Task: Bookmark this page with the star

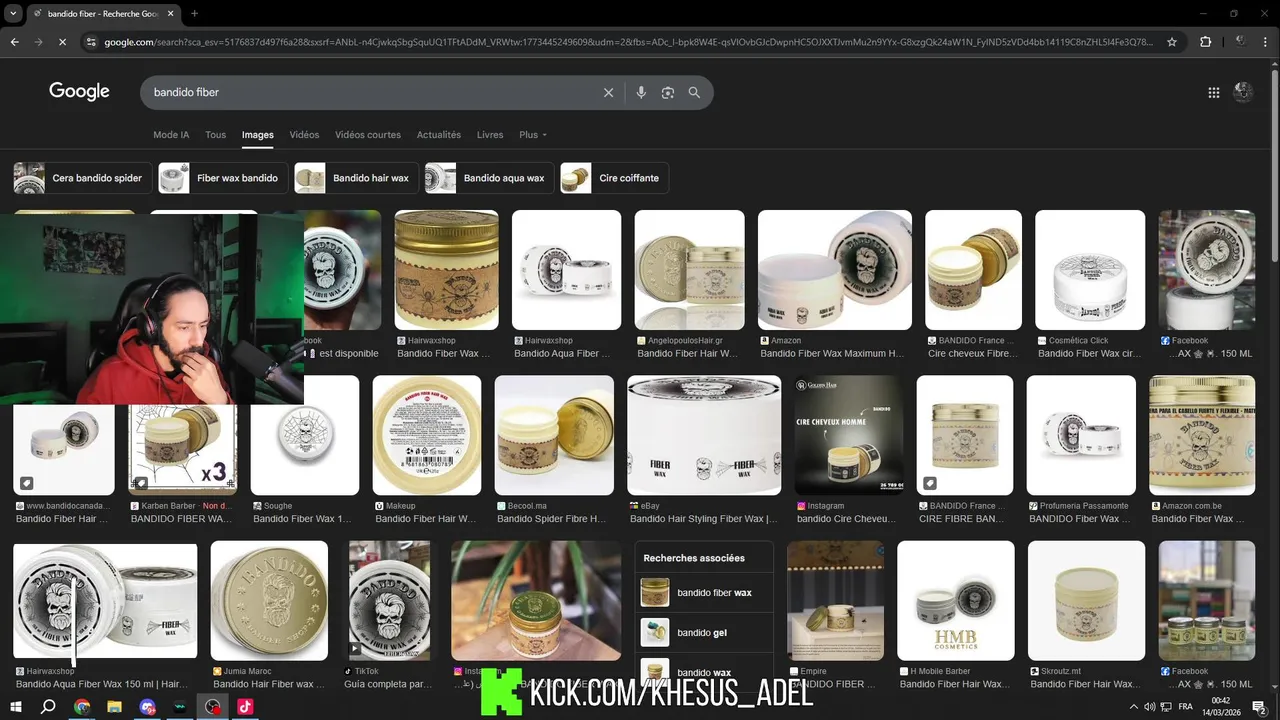Action: pos(1172,42)
